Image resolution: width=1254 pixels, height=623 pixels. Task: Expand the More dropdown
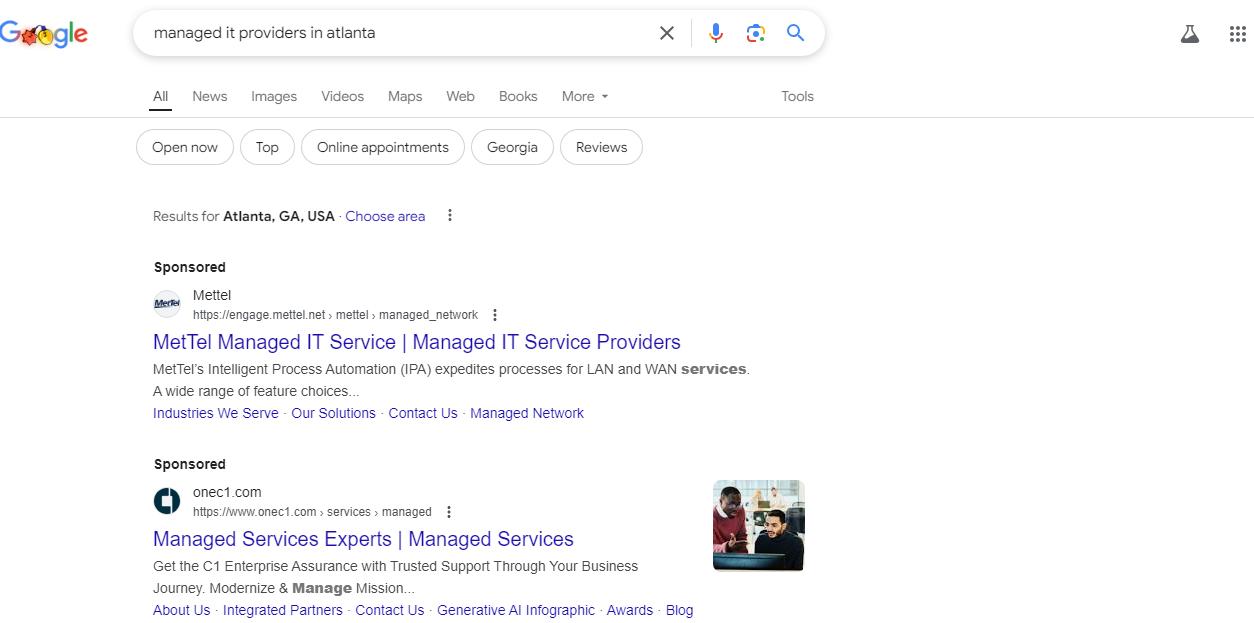pos(585,96)
